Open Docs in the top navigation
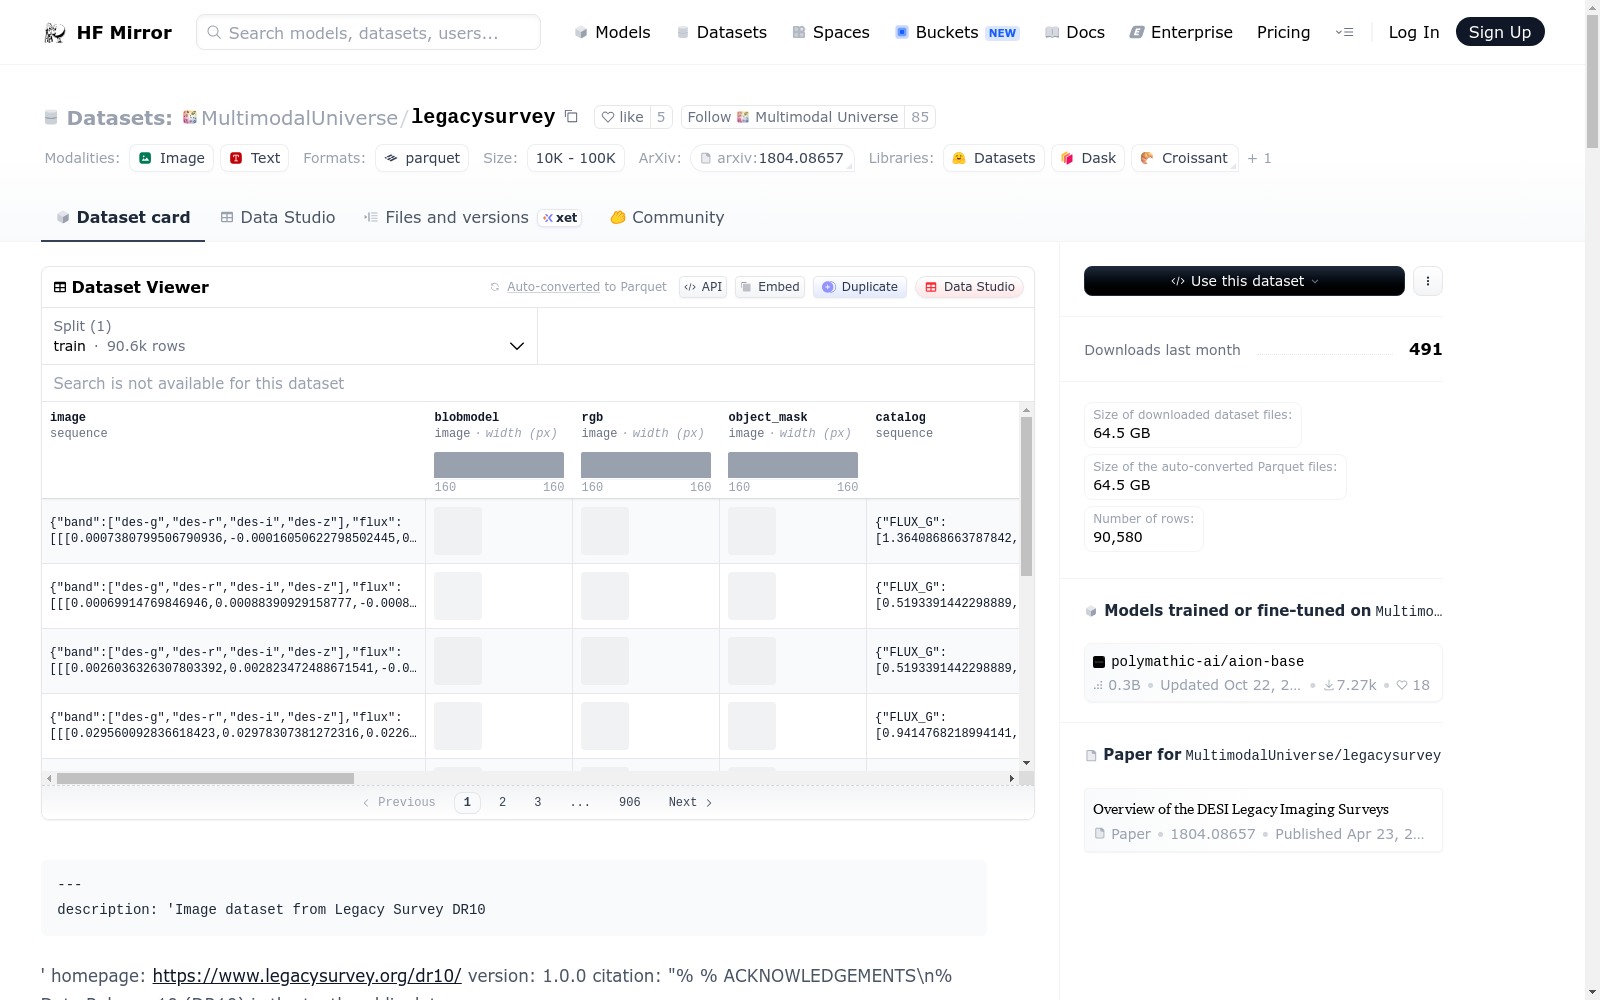 coord(1074,32)
